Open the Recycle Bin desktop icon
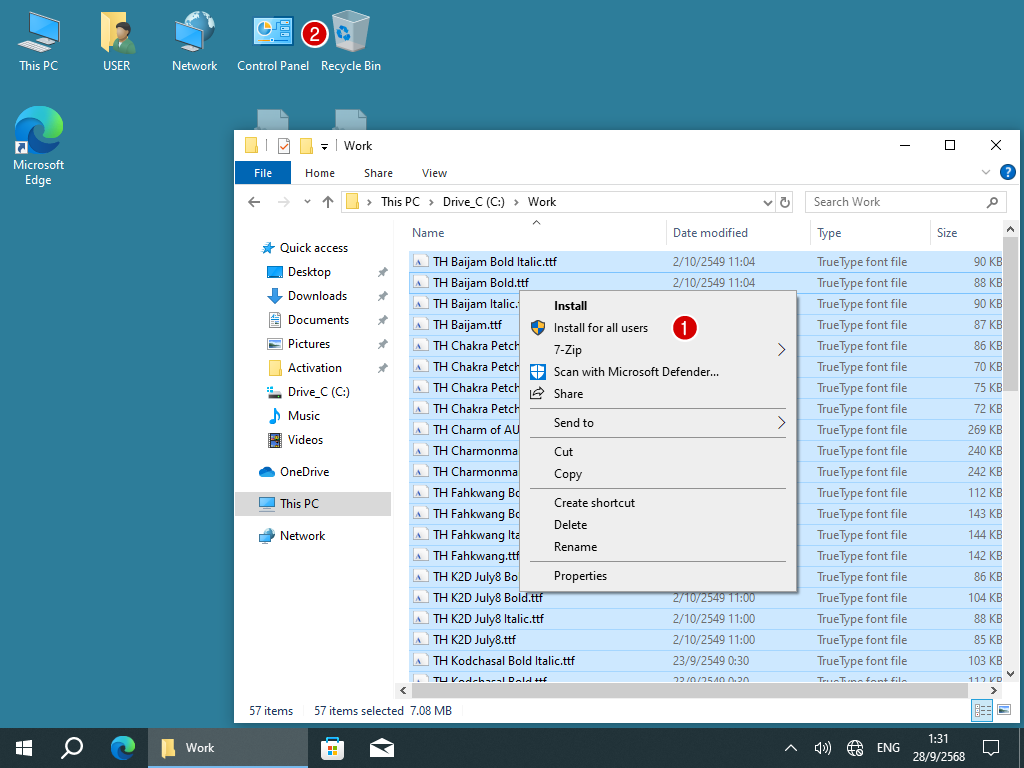1024x768 pixels. (x=350, y=40)
